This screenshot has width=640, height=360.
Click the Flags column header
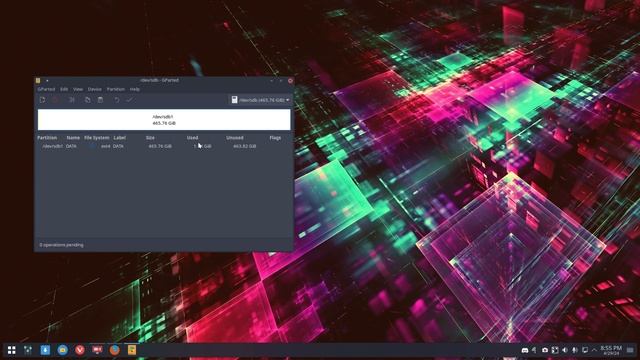275,138
